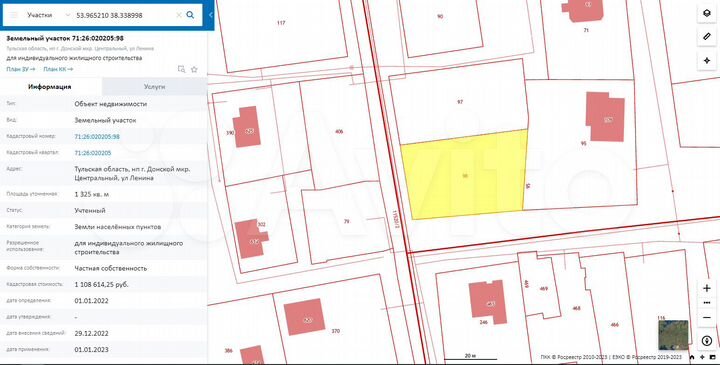Zoom out with the minus button
This screenshot has height=365, width=720.
click(x=707, y=318)
